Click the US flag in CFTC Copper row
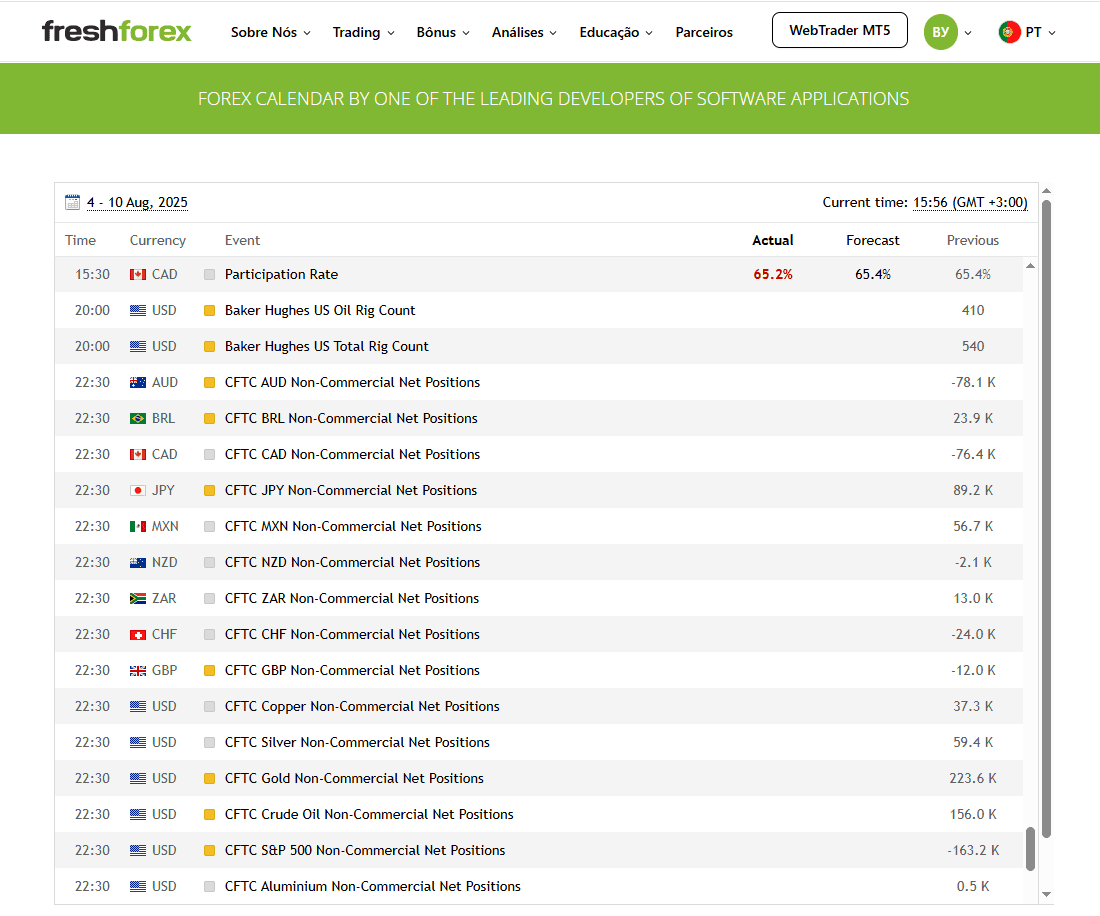This screenshot has height=916, width=1100. coord(138,706)
